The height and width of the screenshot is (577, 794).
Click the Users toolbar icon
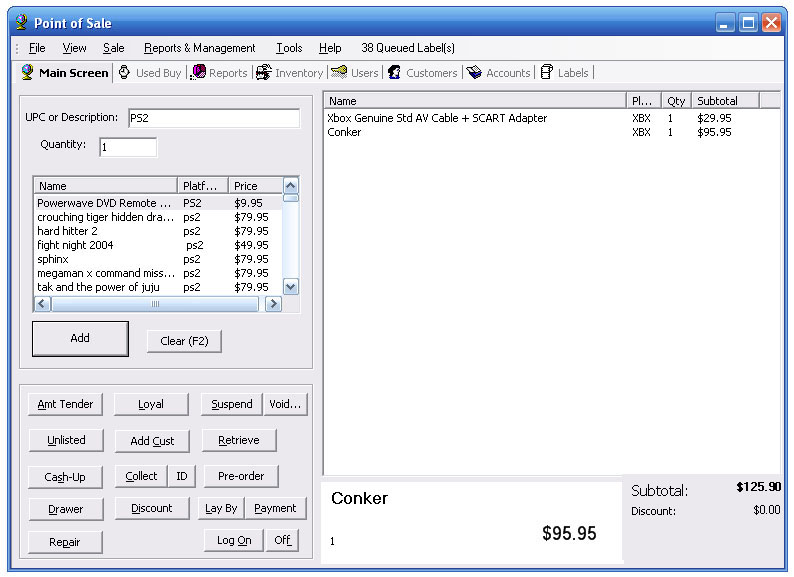pos(340,73)
